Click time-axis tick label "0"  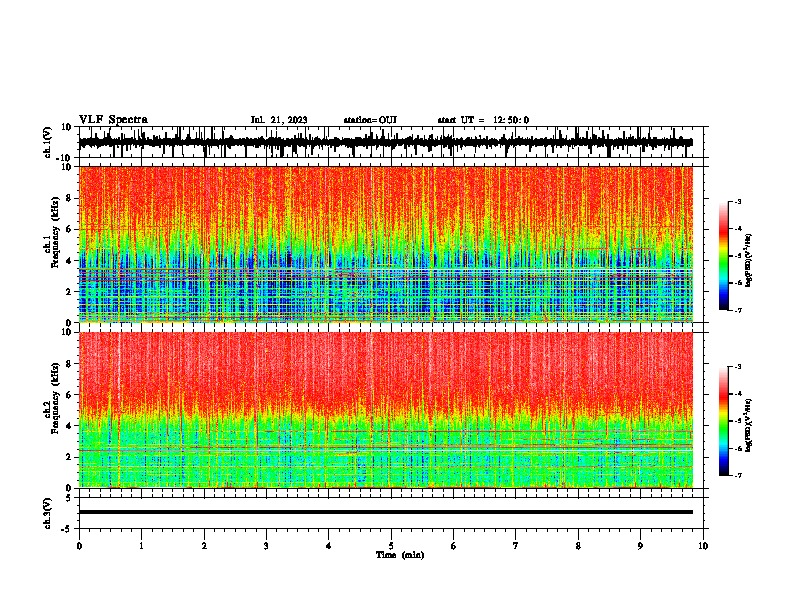click(79, 546)
